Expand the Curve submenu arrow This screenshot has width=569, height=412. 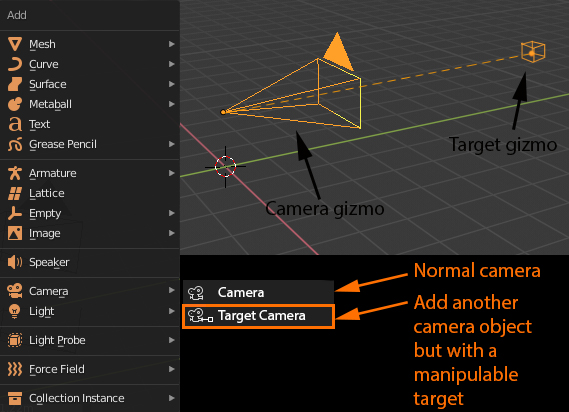[172, 64]
